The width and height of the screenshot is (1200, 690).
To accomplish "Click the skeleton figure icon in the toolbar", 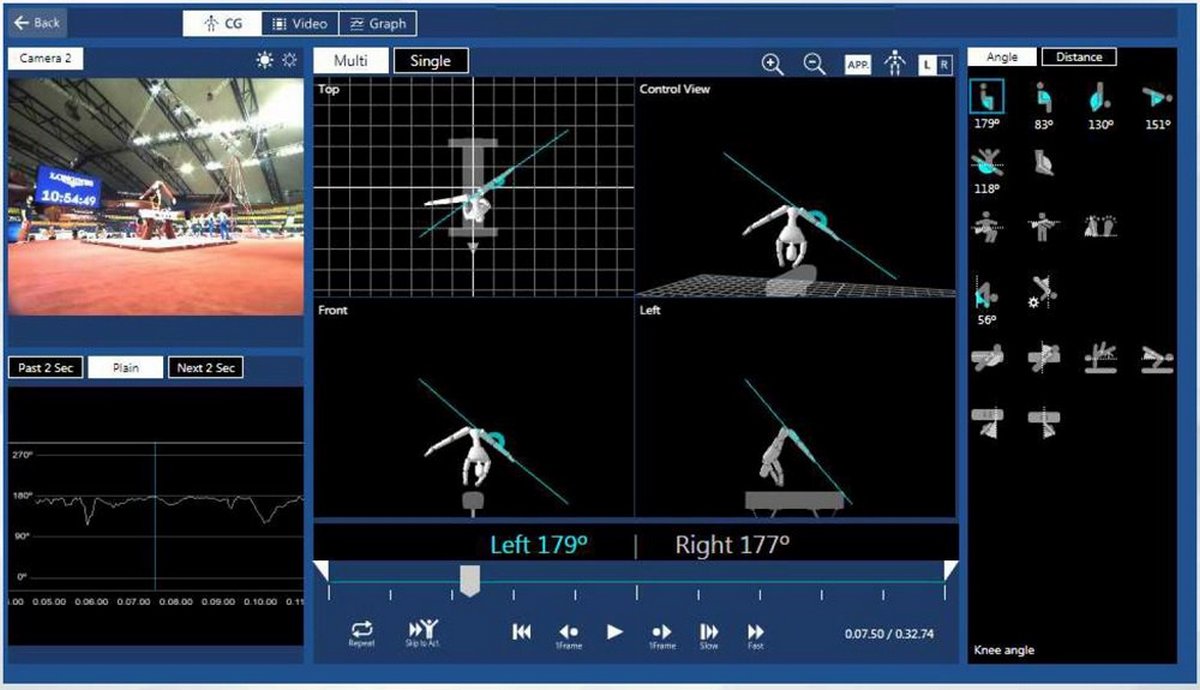I will click(896, 62).
